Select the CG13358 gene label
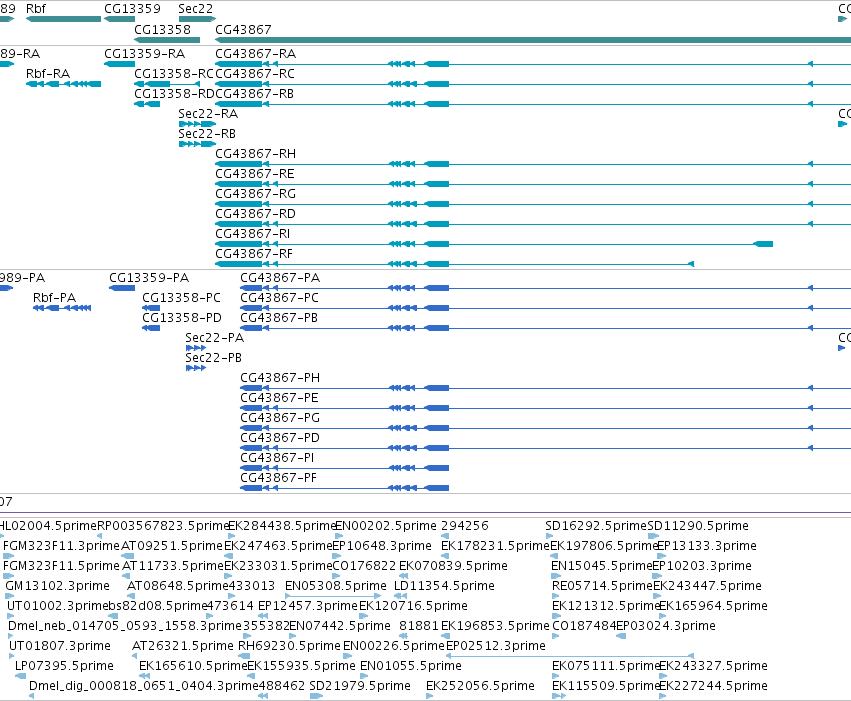The image size is (851, 701). coord(162,29)
